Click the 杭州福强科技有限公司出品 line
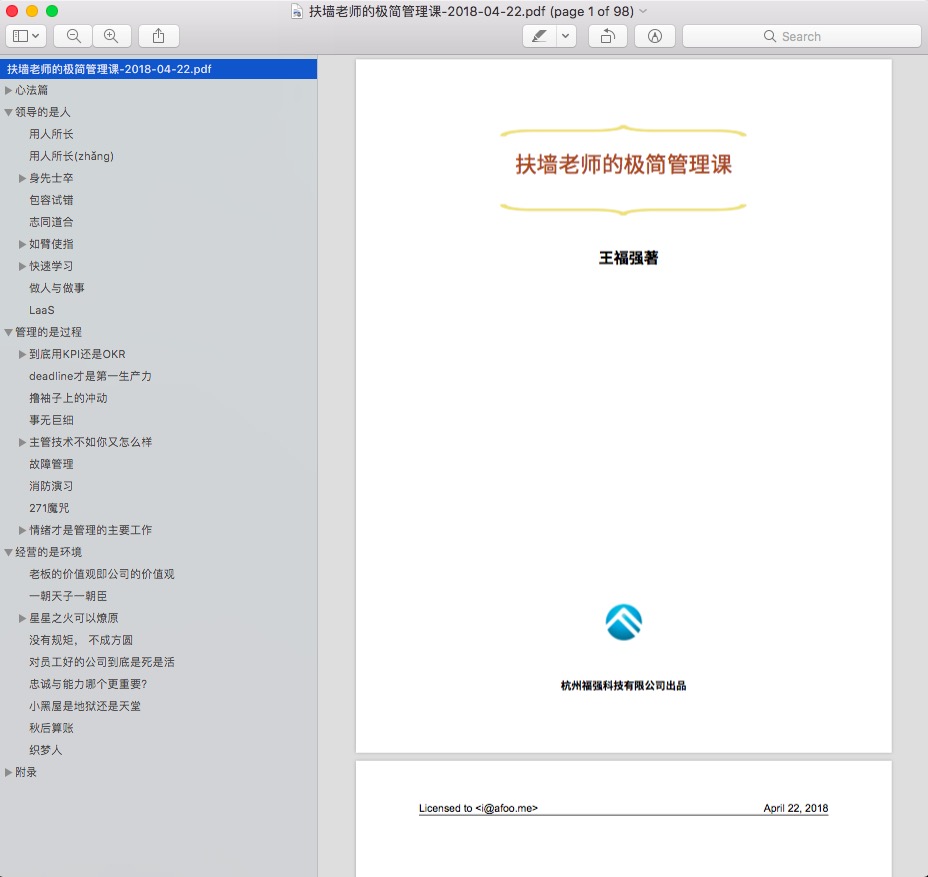The height and width of the screenshot is (877, 928). pos(623,685)
